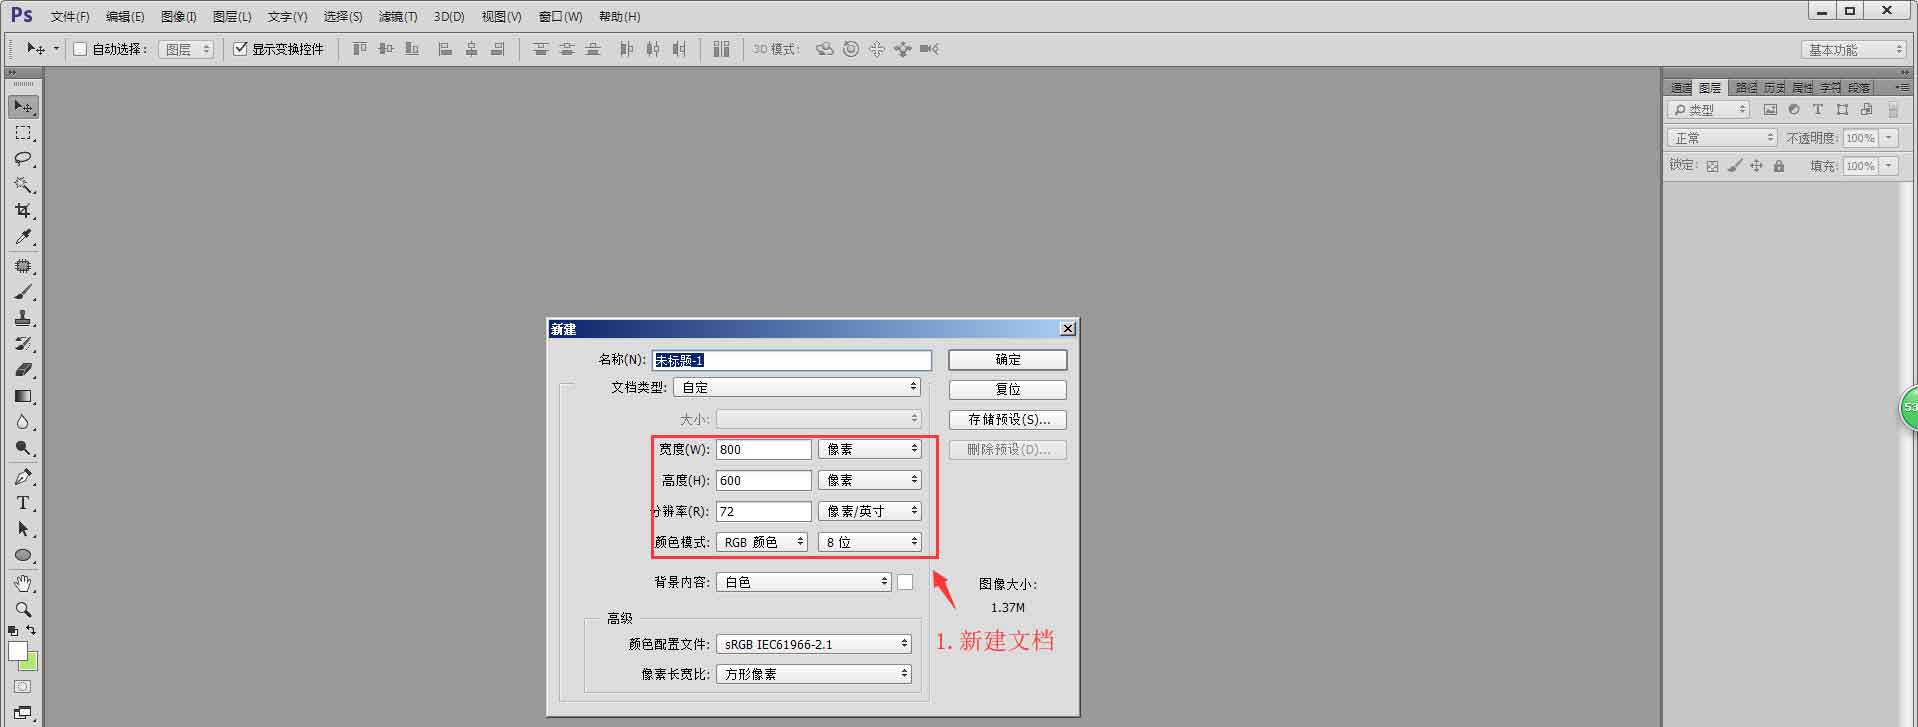Open the 像素长宽比 方形像素 dropdown

(813, 674)
